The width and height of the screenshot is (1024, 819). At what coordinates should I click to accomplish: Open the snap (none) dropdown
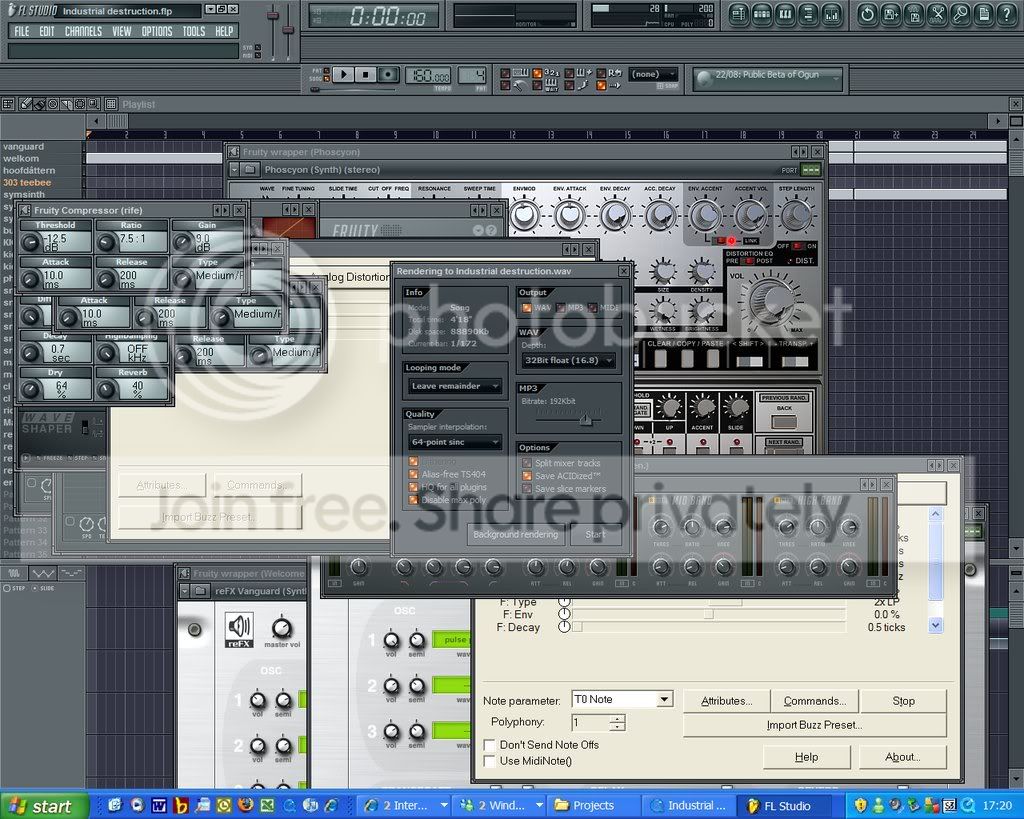coord(654,74)
